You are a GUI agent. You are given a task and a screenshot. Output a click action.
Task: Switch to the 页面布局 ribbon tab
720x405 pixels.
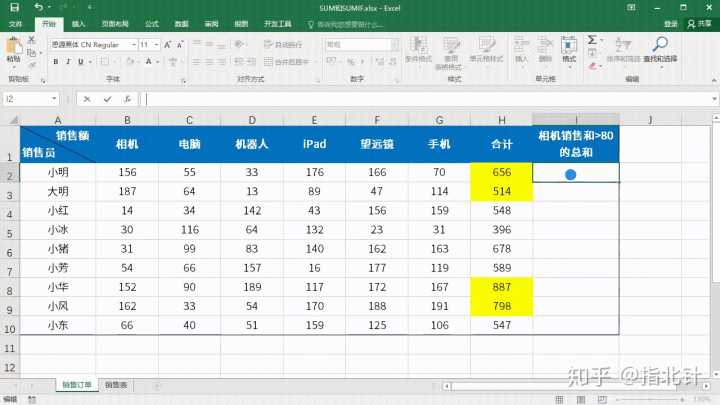[115, 24]
